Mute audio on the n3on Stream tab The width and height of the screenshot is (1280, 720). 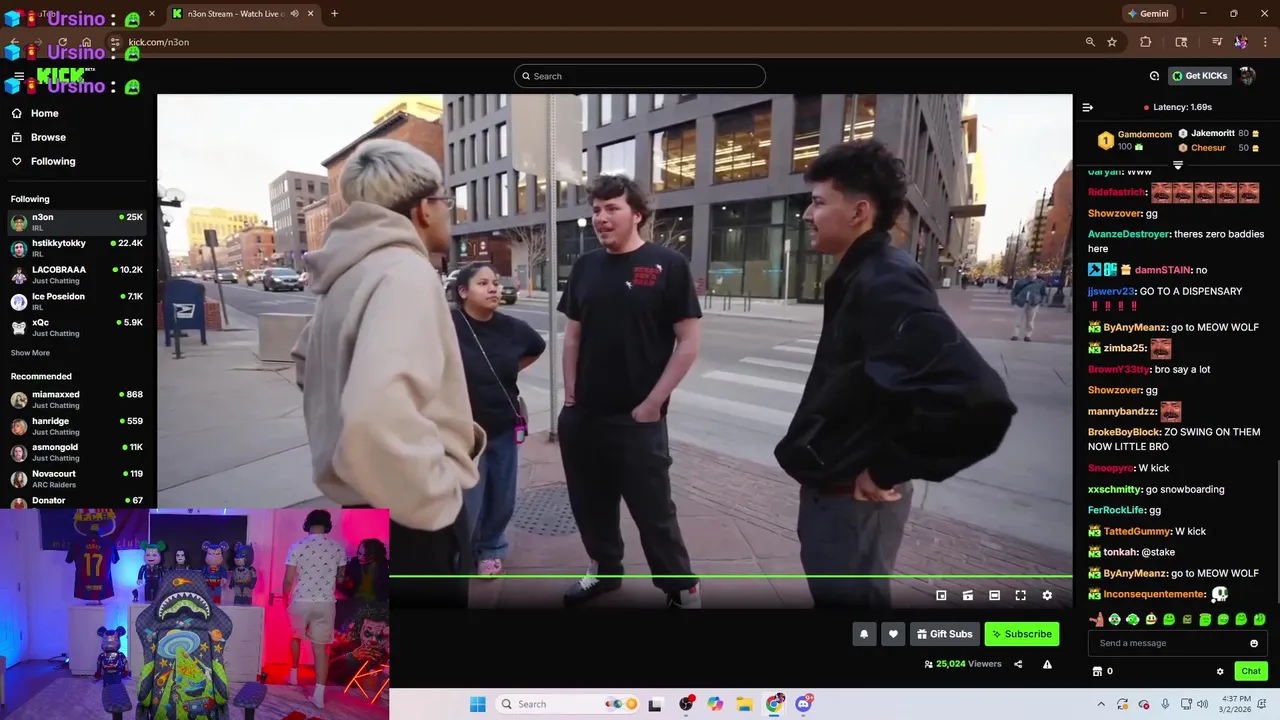[x=295, y=14]
